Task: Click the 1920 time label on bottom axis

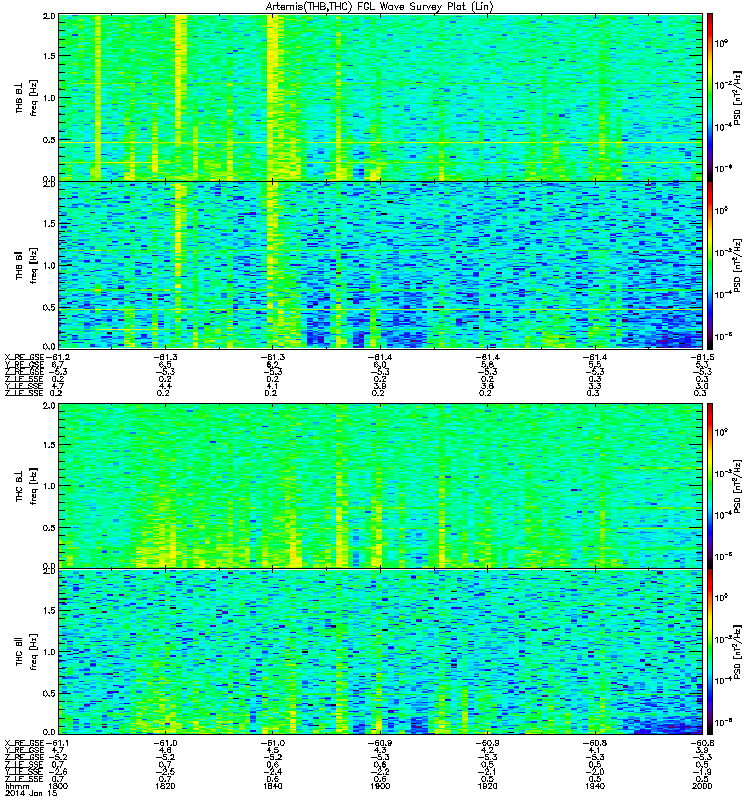Action: [x=487, y=786]
